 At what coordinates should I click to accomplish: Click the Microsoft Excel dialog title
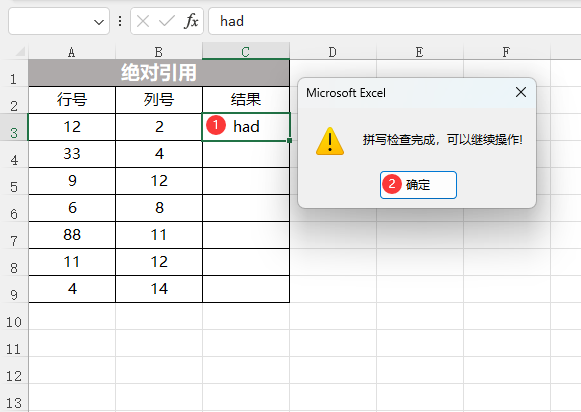pyautogui.click(x=346, y=93)
